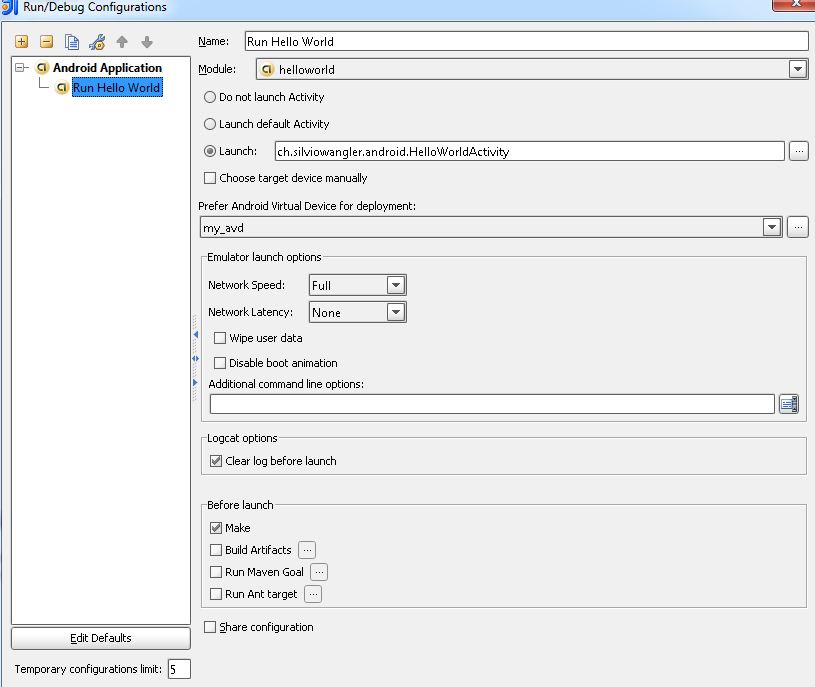Enable Choose target device manually
The width and height of the screenshot is (815, 687).
pyautogui.click(x=210, y=178)
